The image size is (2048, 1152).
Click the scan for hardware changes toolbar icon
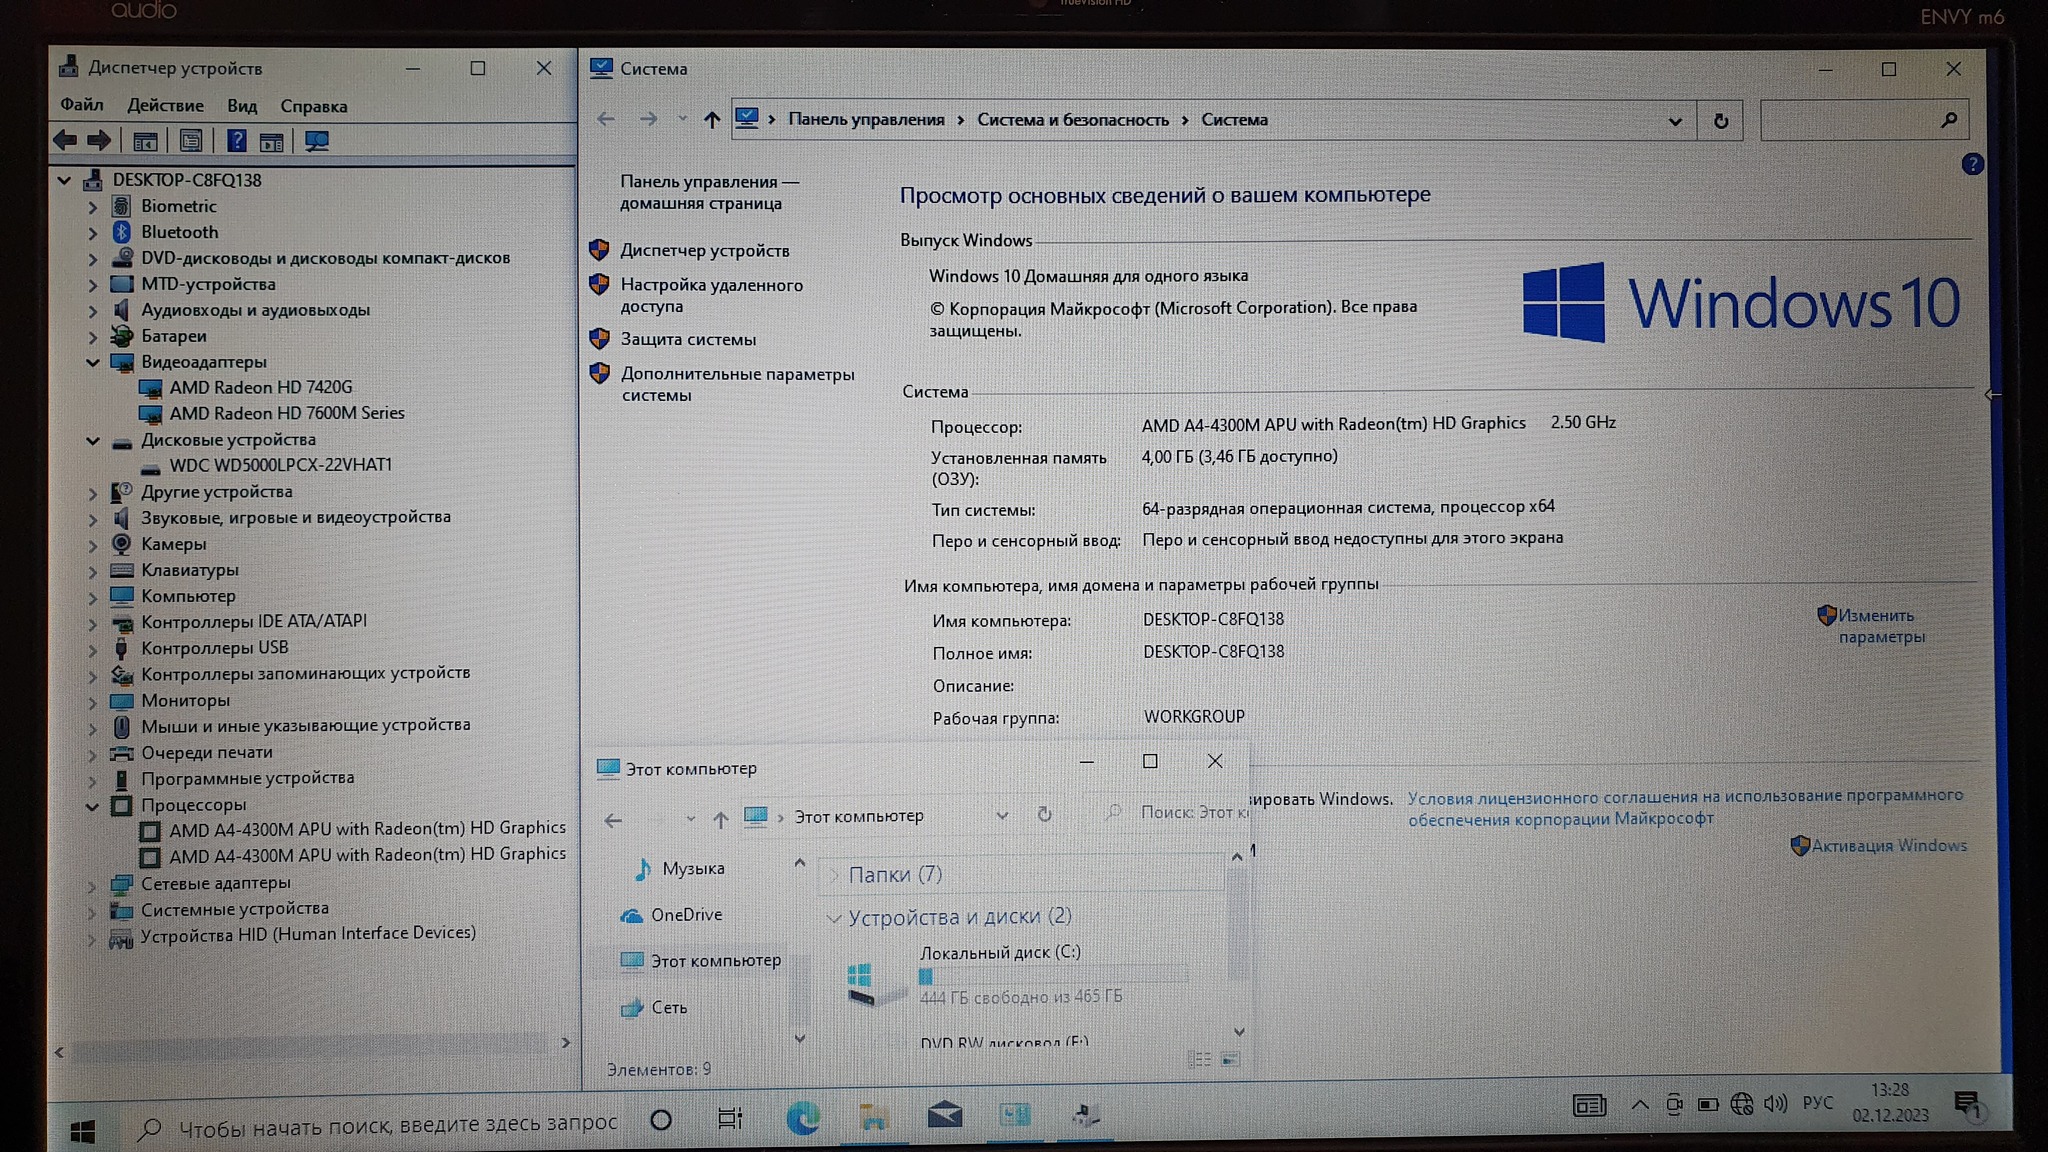click(317, 141)
